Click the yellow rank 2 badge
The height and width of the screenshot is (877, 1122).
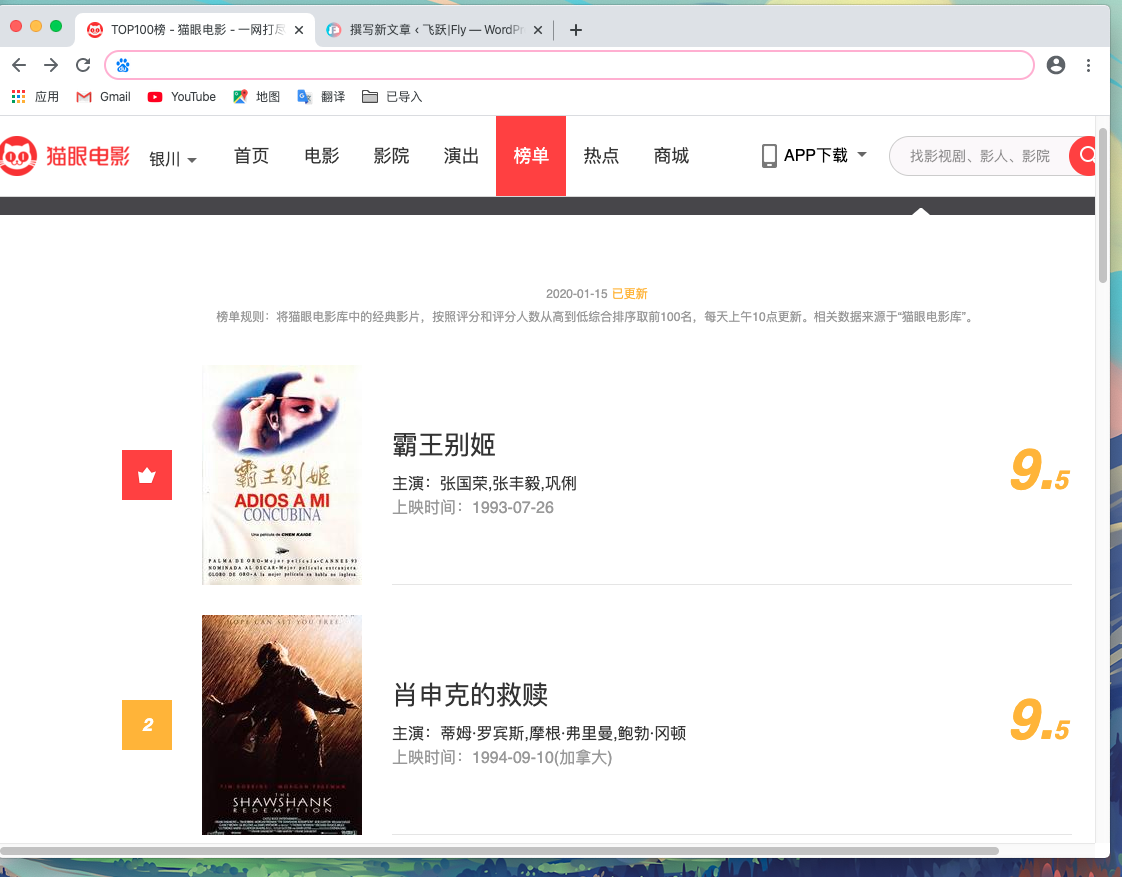(x=147, y=725)
